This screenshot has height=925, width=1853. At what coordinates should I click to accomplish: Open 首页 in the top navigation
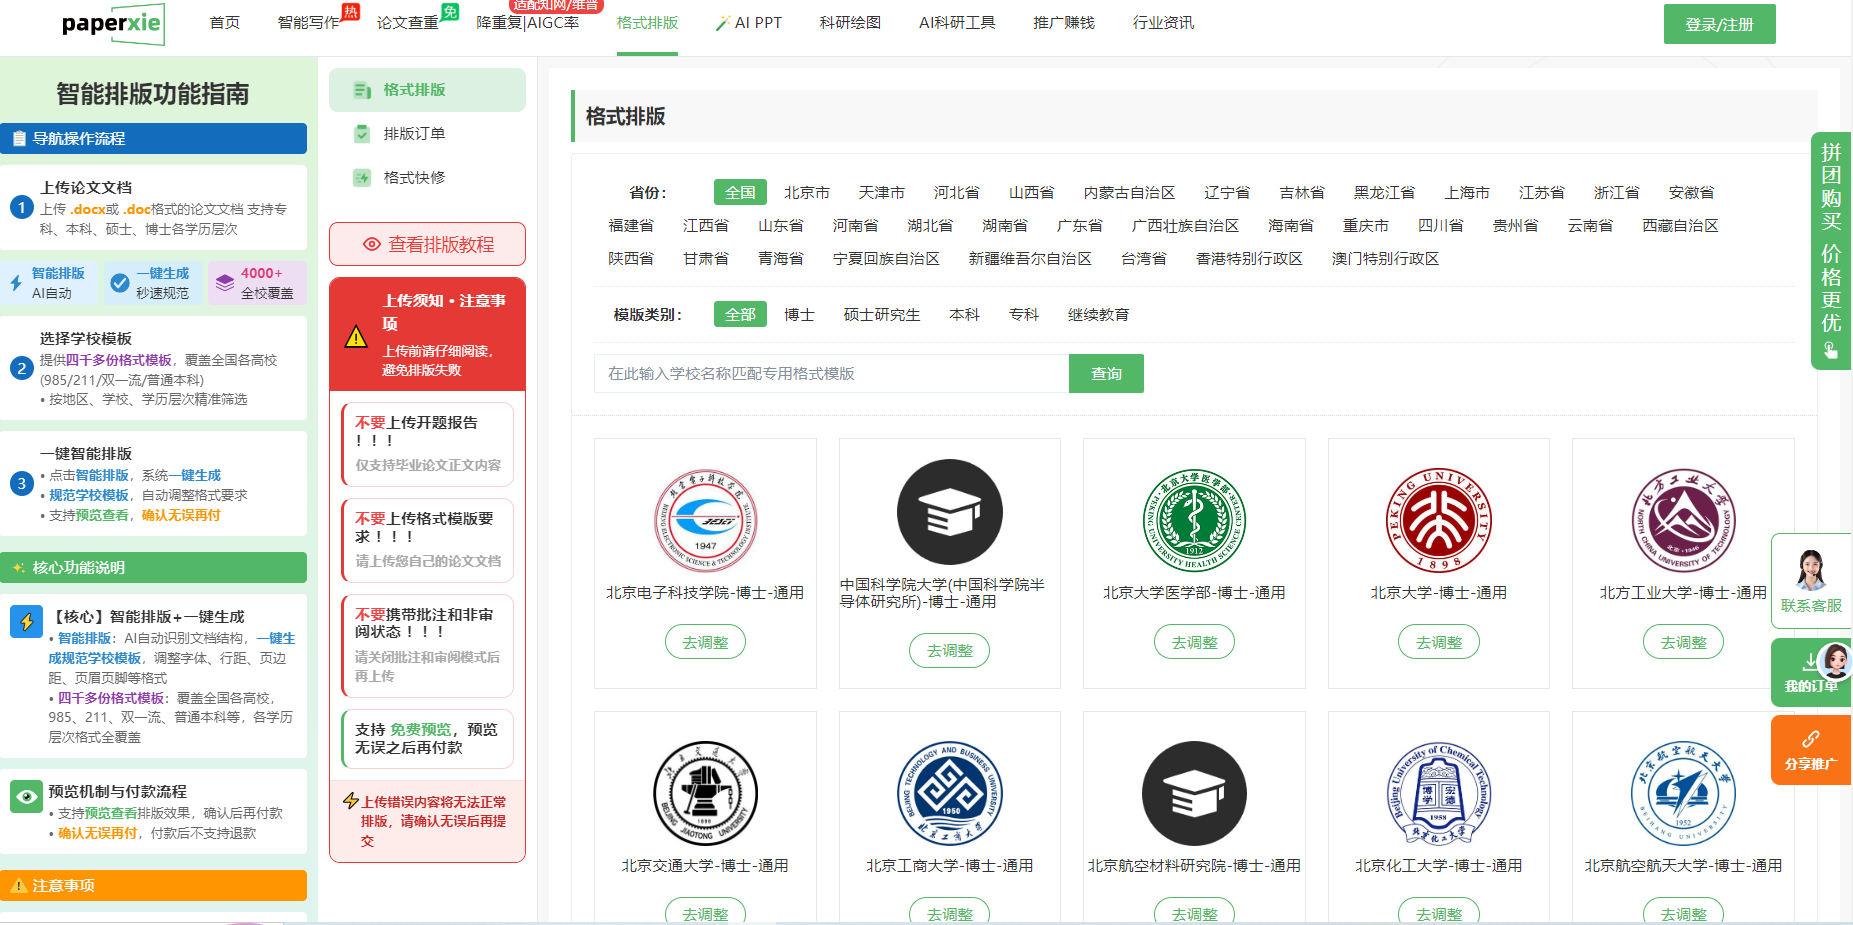[225, 23]
